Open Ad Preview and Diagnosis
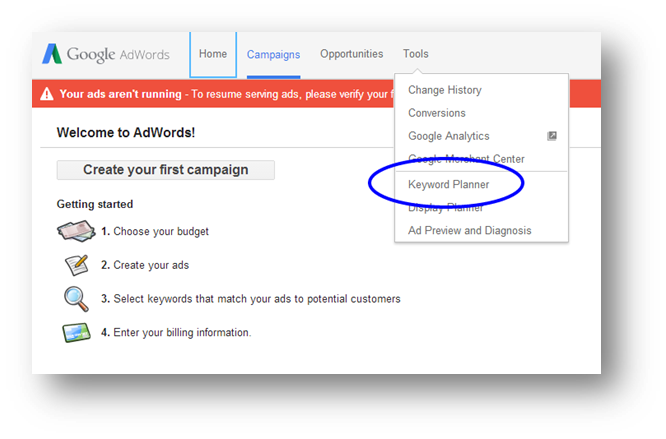 coord(470,231)
